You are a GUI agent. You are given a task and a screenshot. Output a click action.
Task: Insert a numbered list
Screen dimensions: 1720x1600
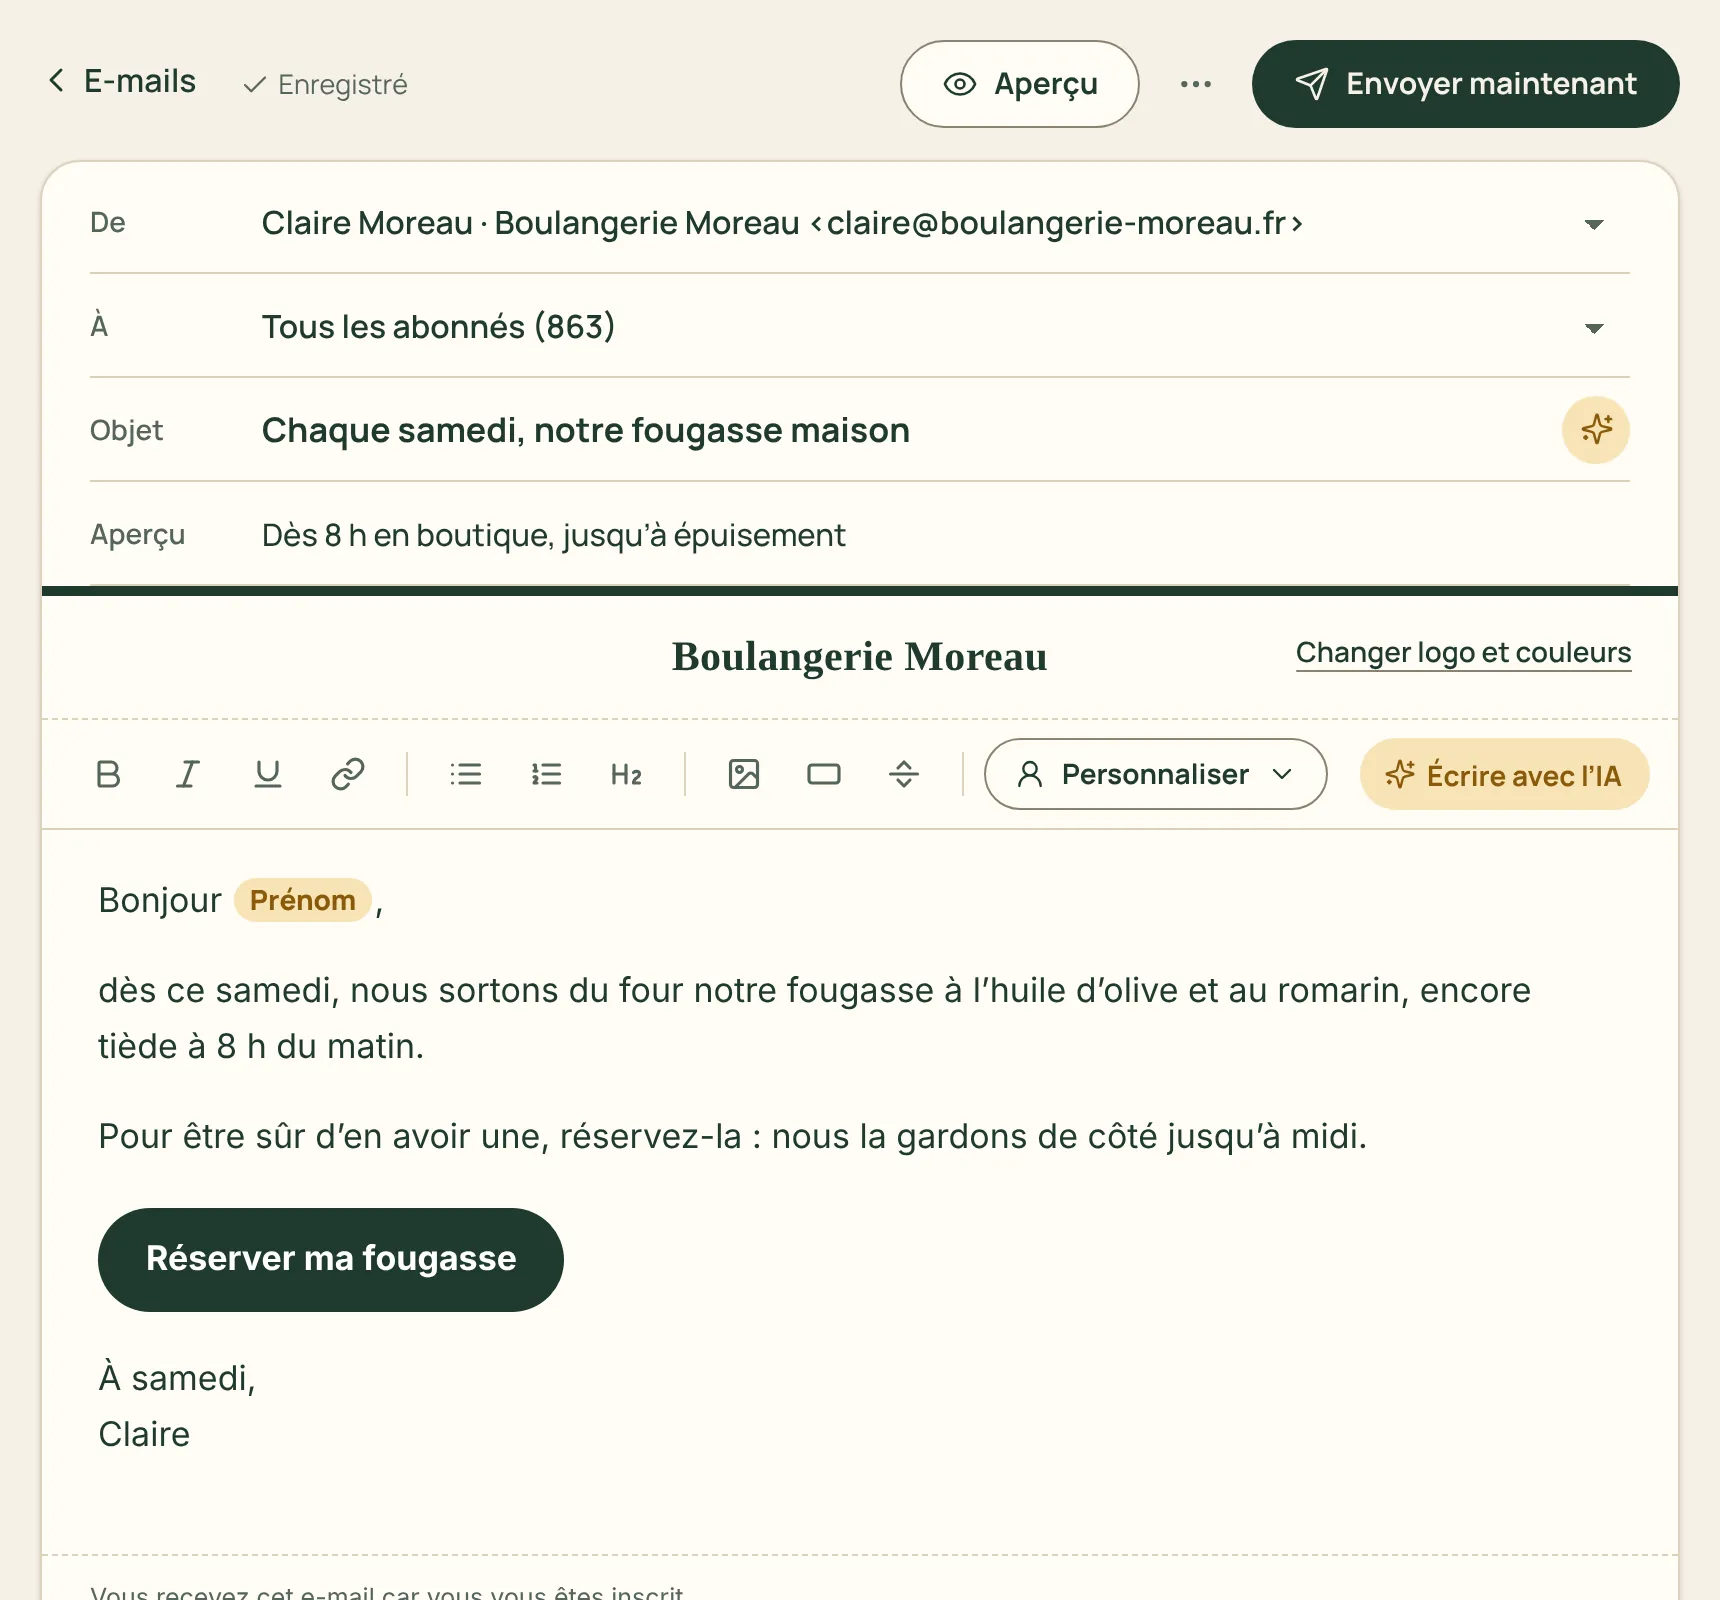pyautogui.click(x=546, y=774)
